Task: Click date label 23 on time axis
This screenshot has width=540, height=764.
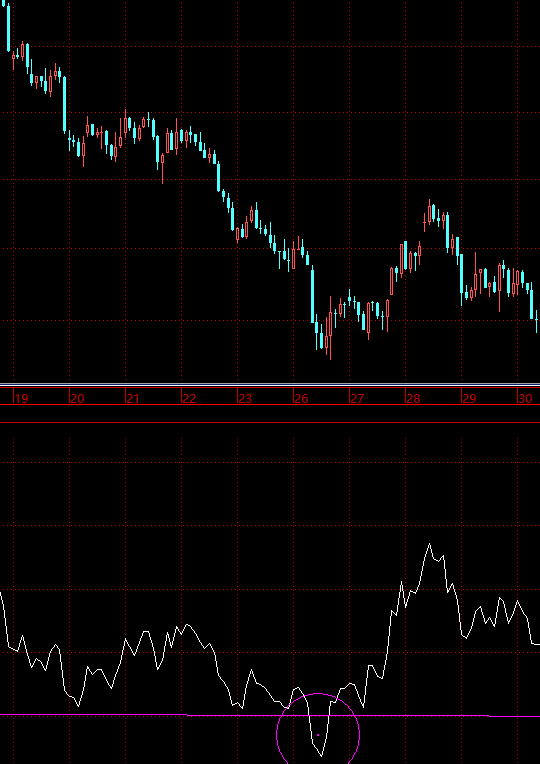Action: click(245, 399)
